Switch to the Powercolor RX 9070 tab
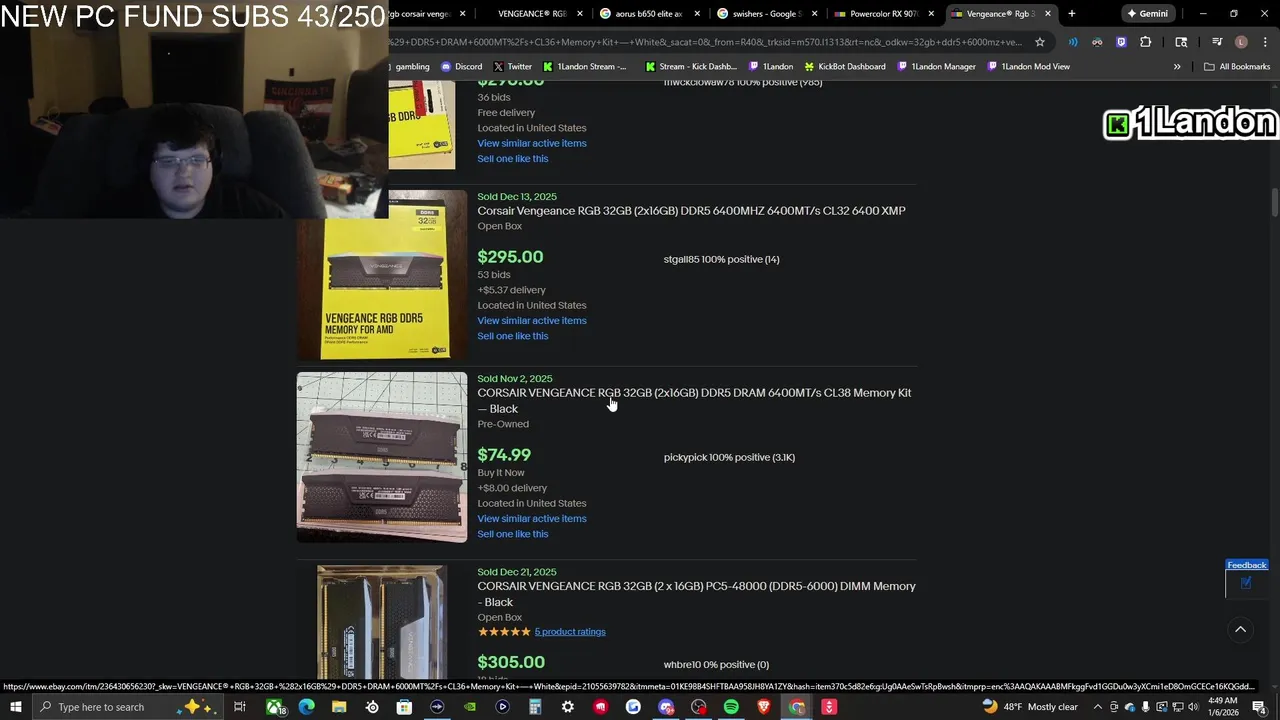This screenshot has width=1280, height=720. 883,14
